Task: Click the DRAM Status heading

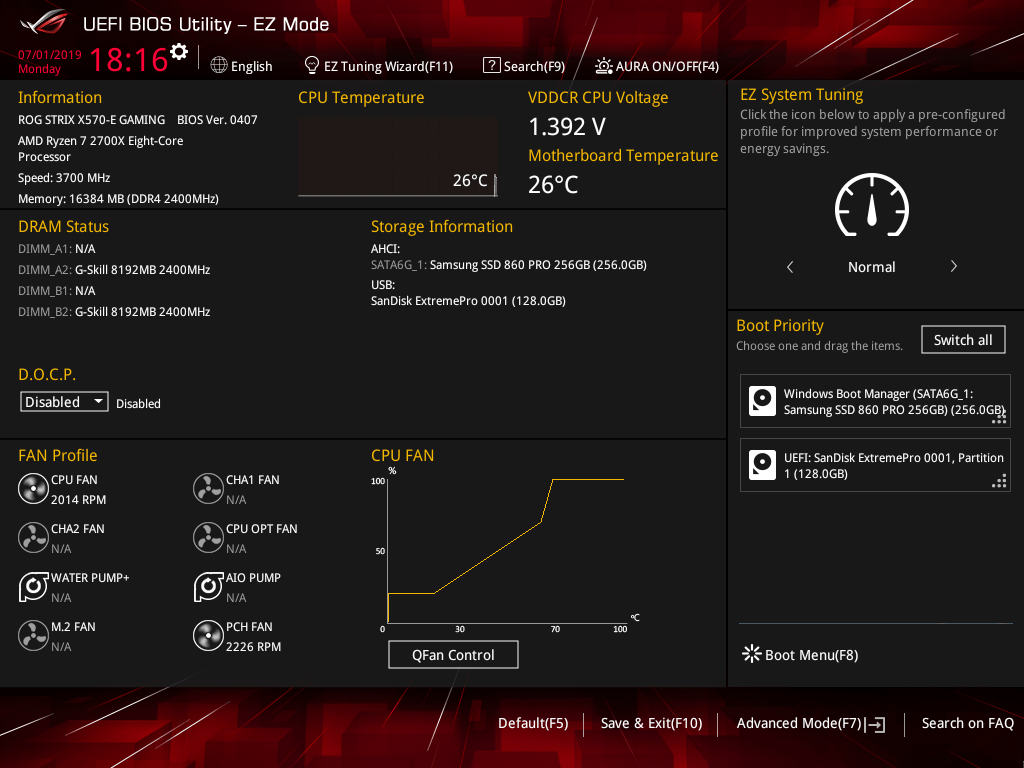Action: point(63,227)
